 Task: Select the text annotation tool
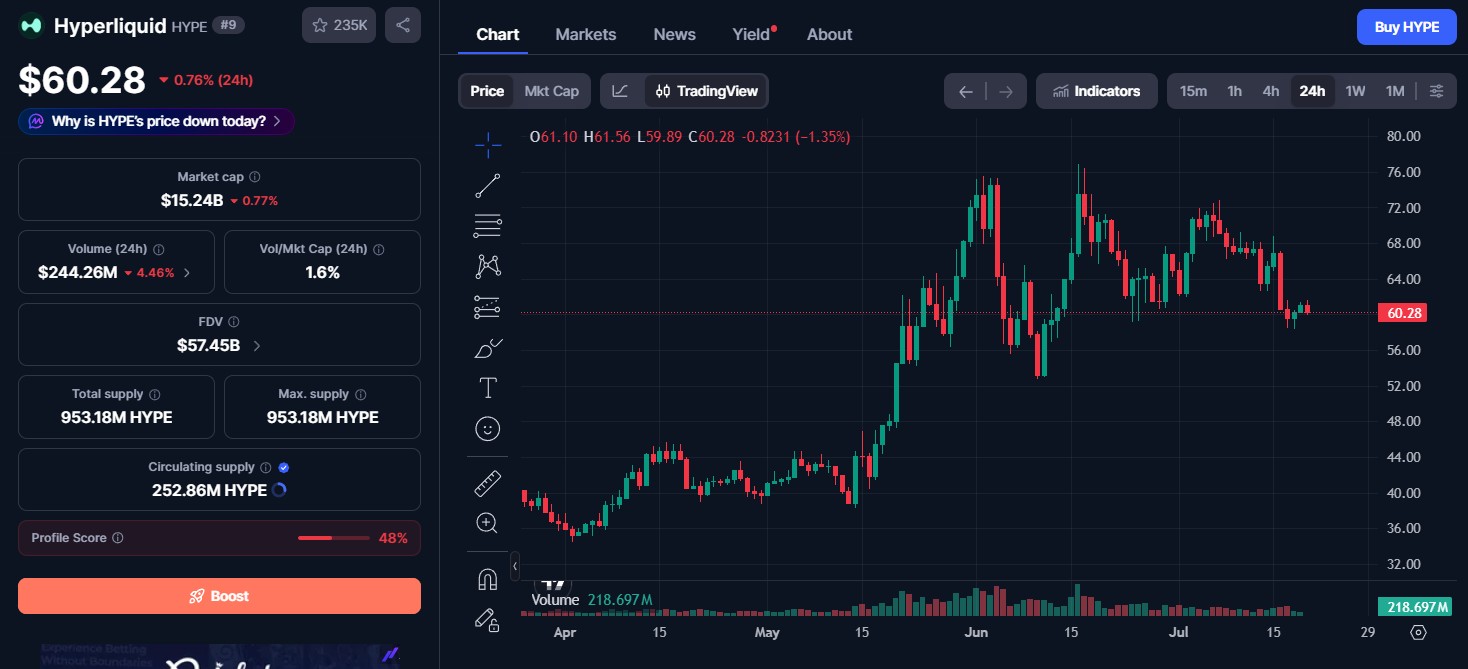(x=488, y=388)
